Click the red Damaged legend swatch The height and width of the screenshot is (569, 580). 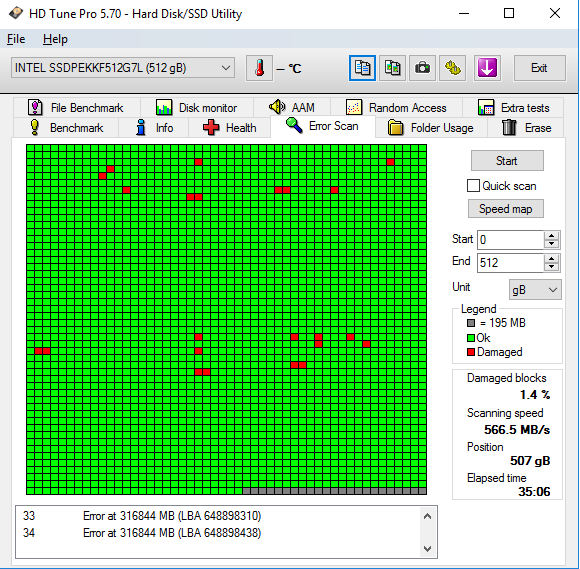pyautogui.click(x=471, y=352)
